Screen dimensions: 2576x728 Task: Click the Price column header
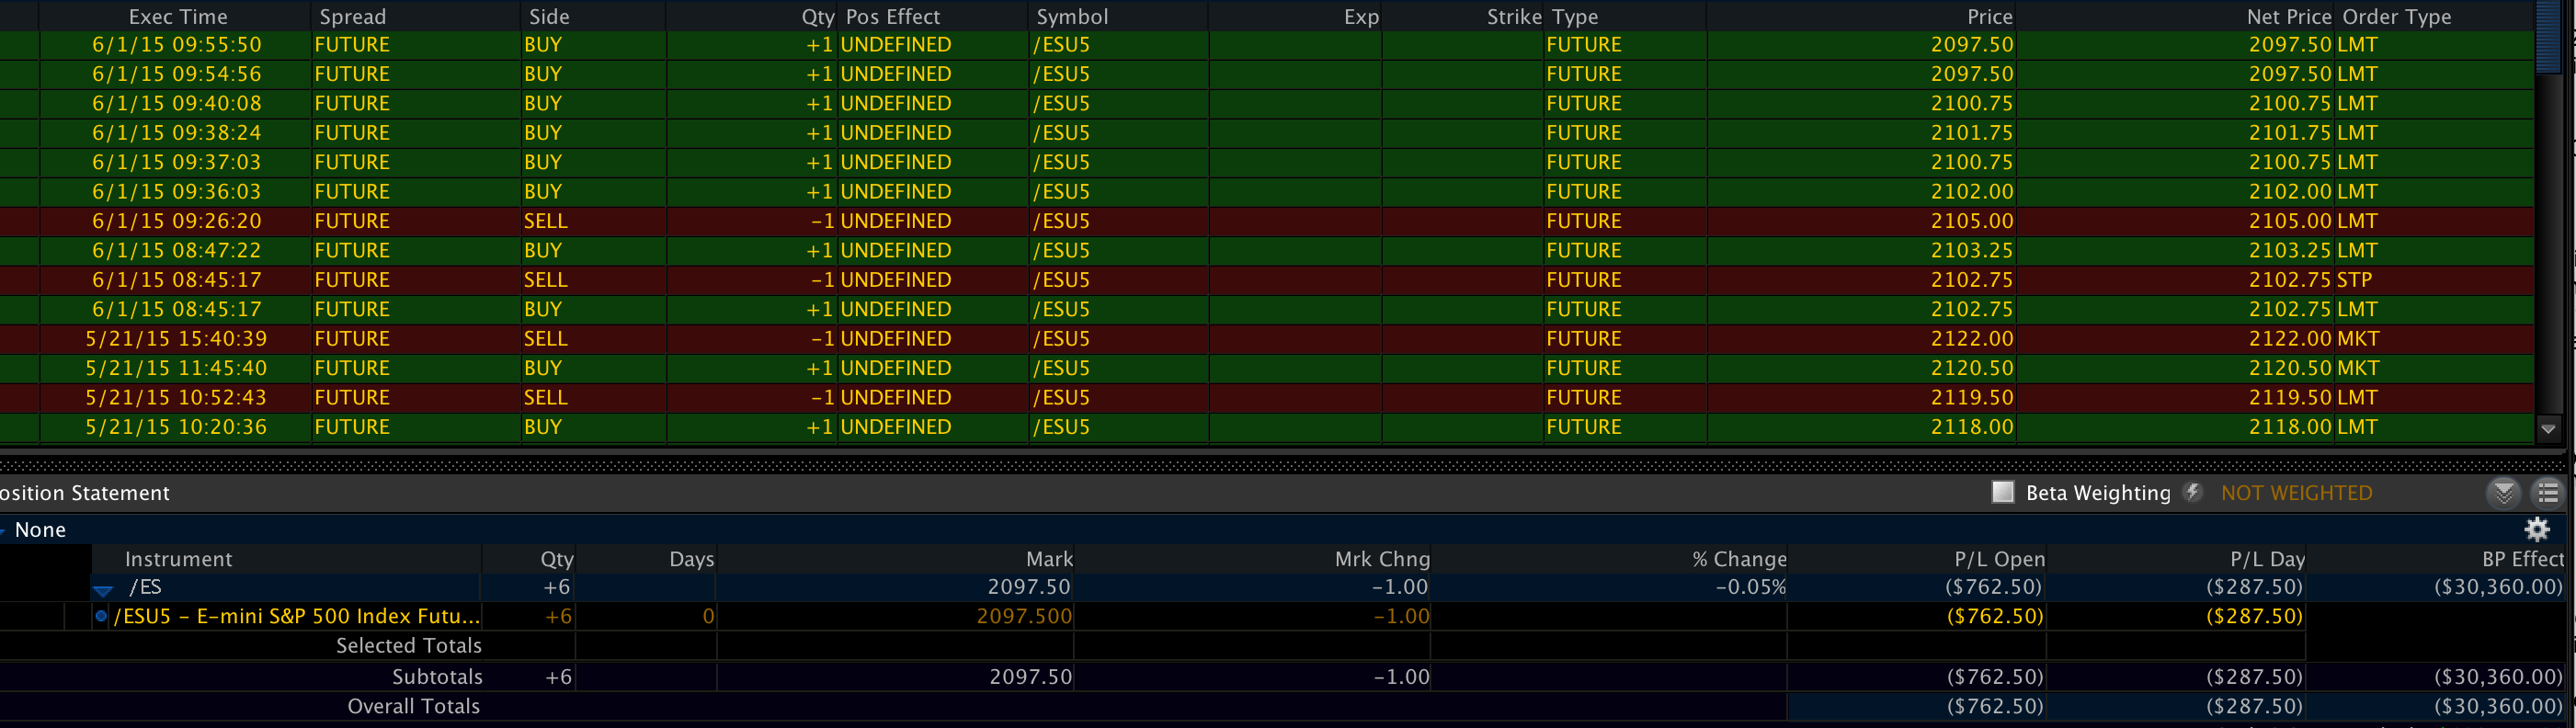[x=1989, y=16]
